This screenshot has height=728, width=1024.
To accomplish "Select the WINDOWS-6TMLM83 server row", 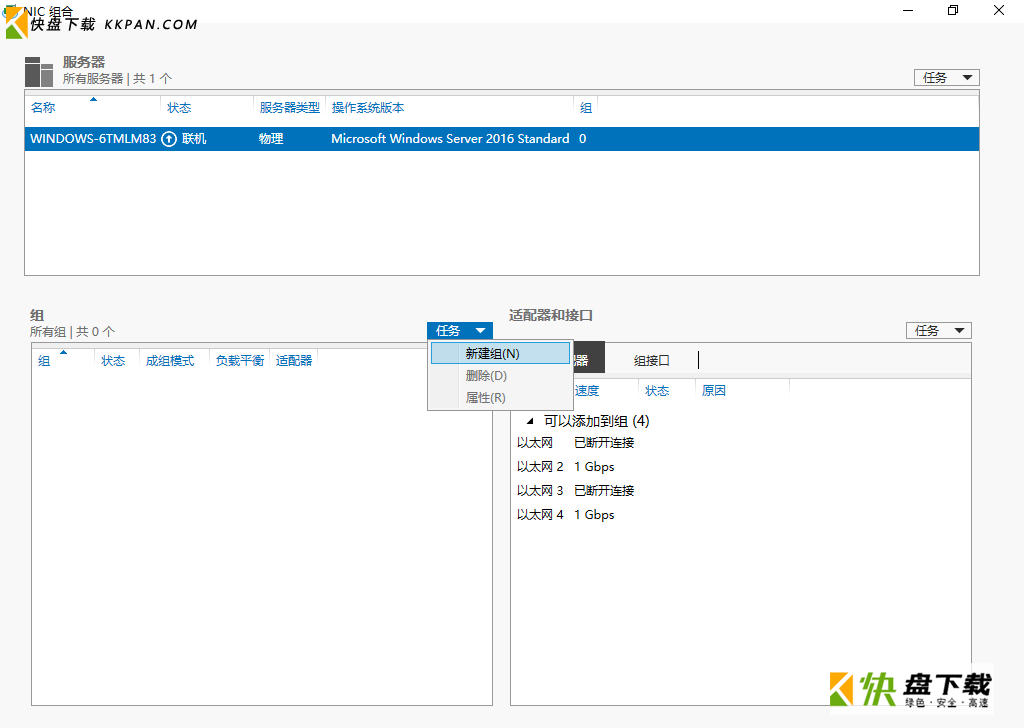I will click(x=502, y=139).
